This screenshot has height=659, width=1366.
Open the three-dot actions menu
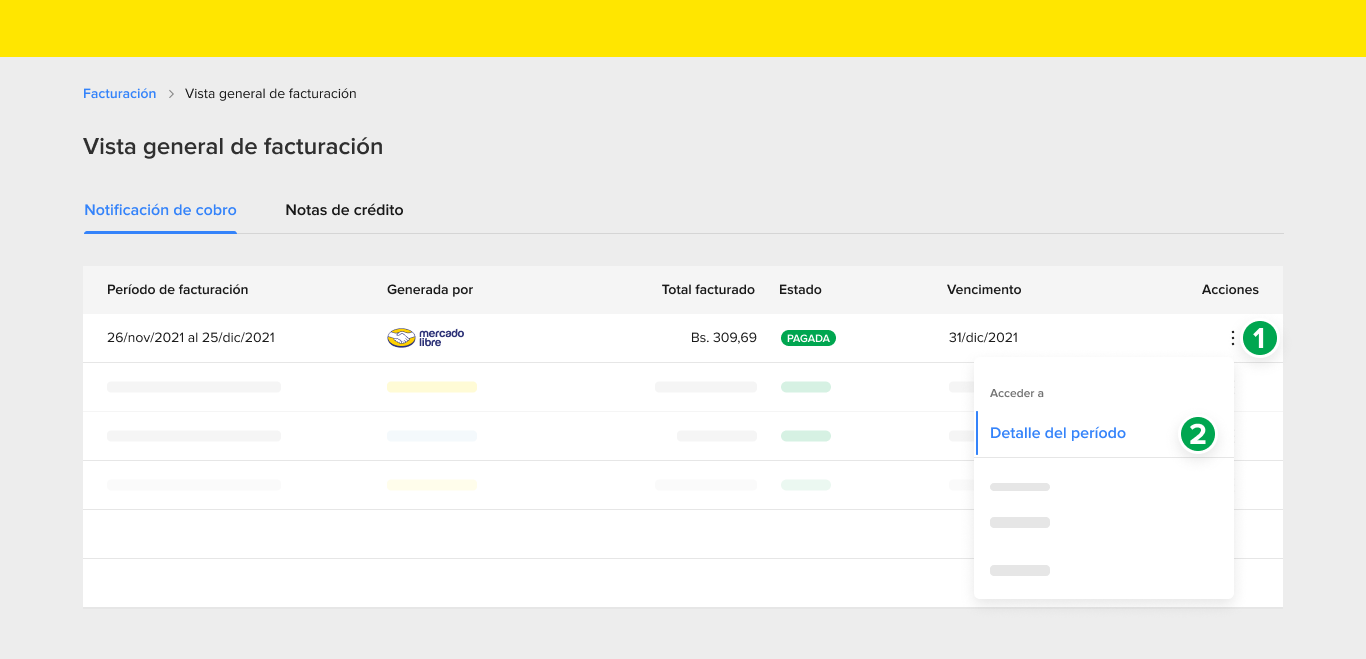pos(1232,338)
